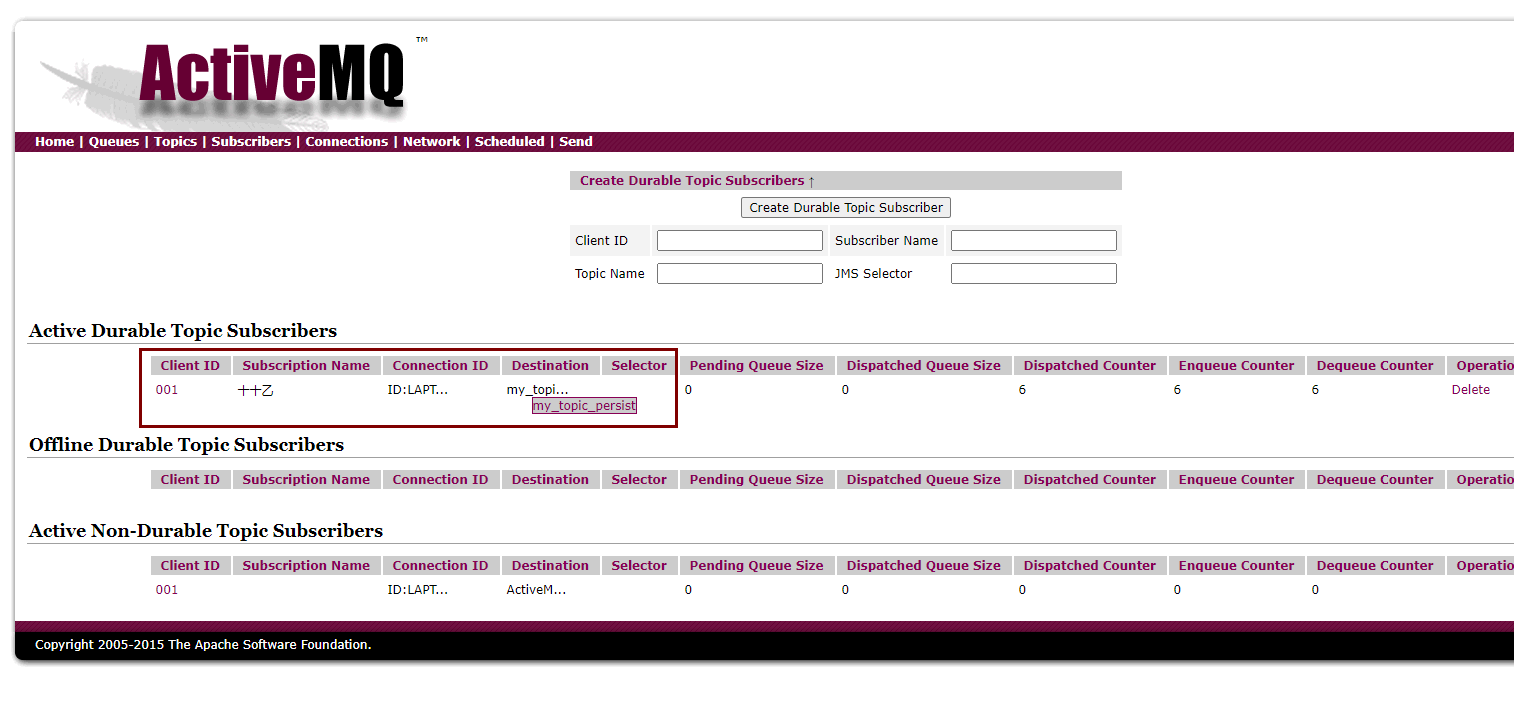Click the Active Durable Topic Subscribers heading
This screenshot has width=1514, height=704.
tap(183, 331)
